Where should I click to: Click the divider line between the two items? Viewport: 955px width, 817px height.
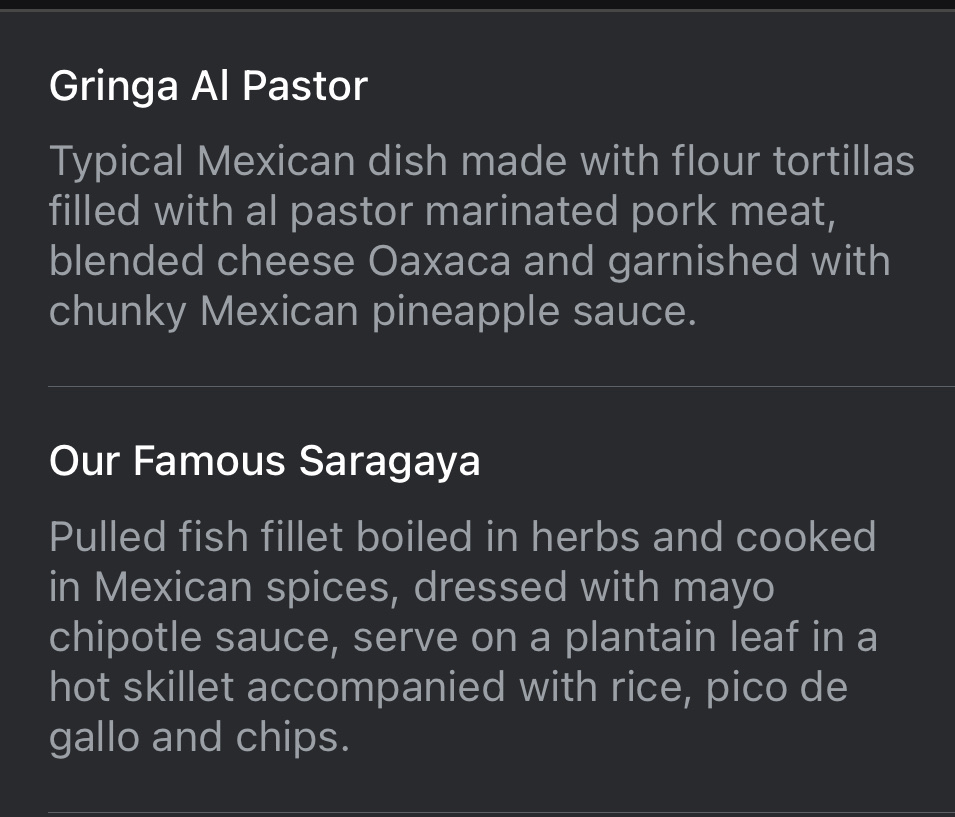(x=501, y=386)
